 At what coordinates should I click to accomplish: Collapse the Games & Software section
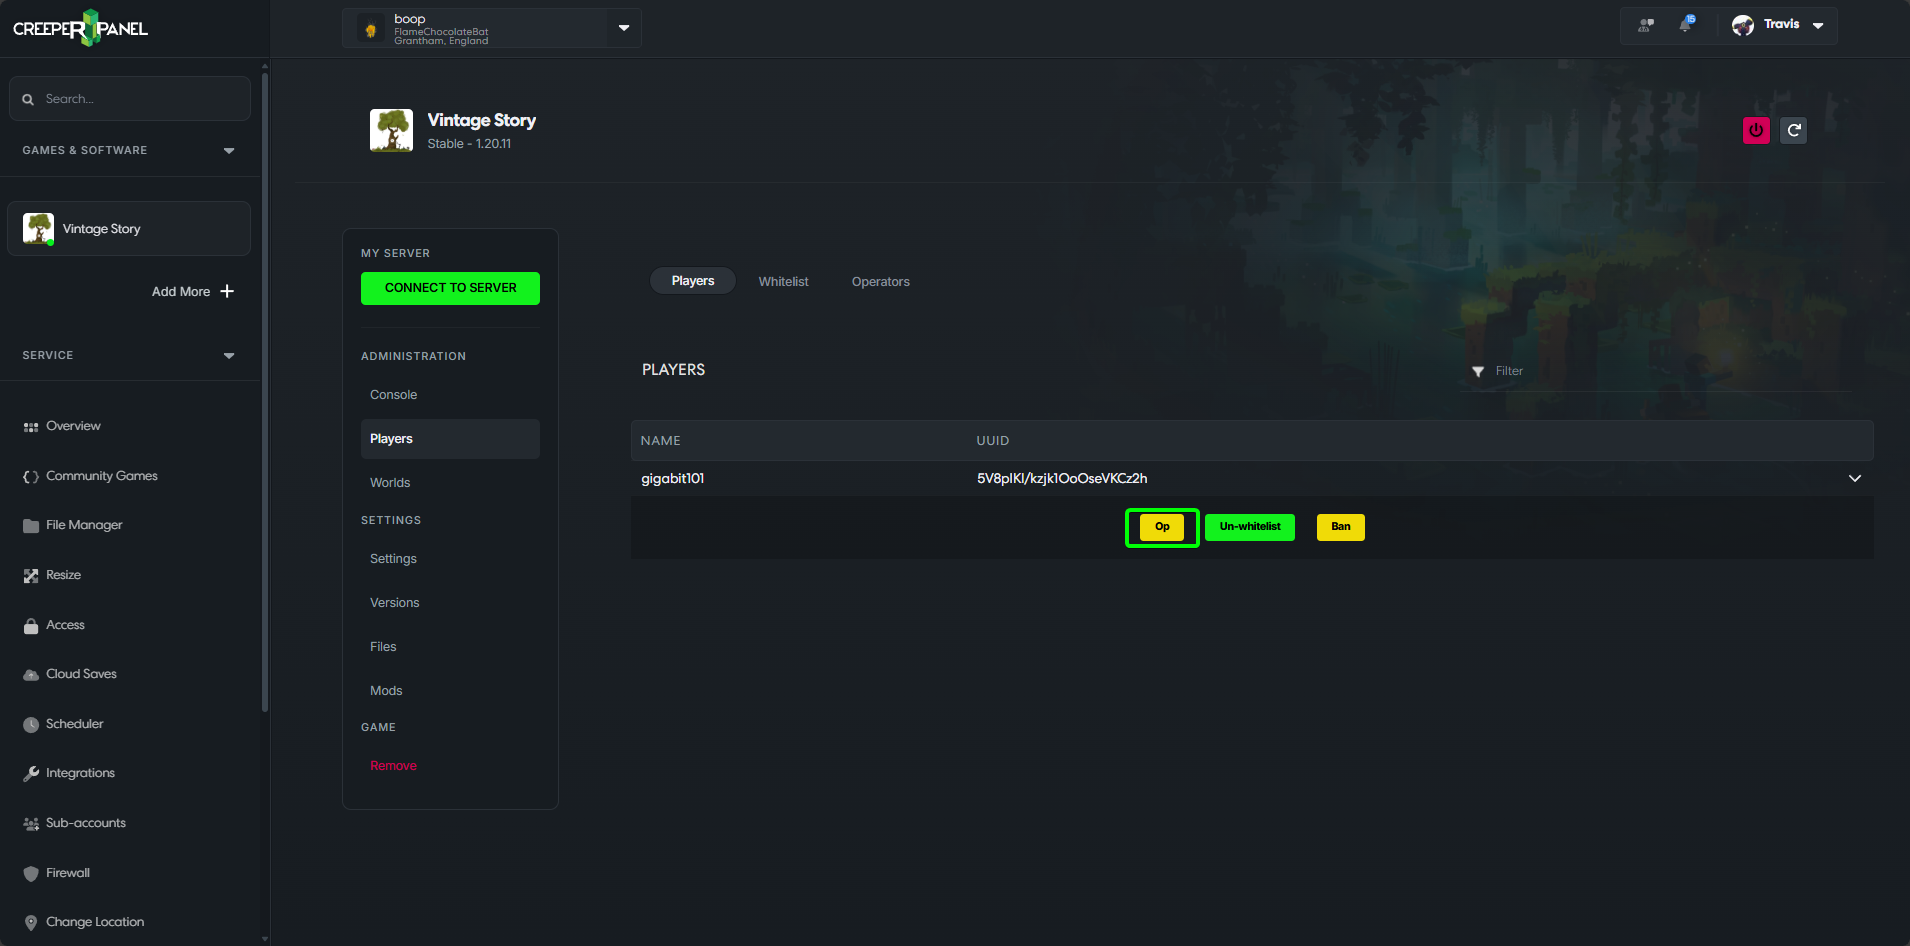pos(229,151)
